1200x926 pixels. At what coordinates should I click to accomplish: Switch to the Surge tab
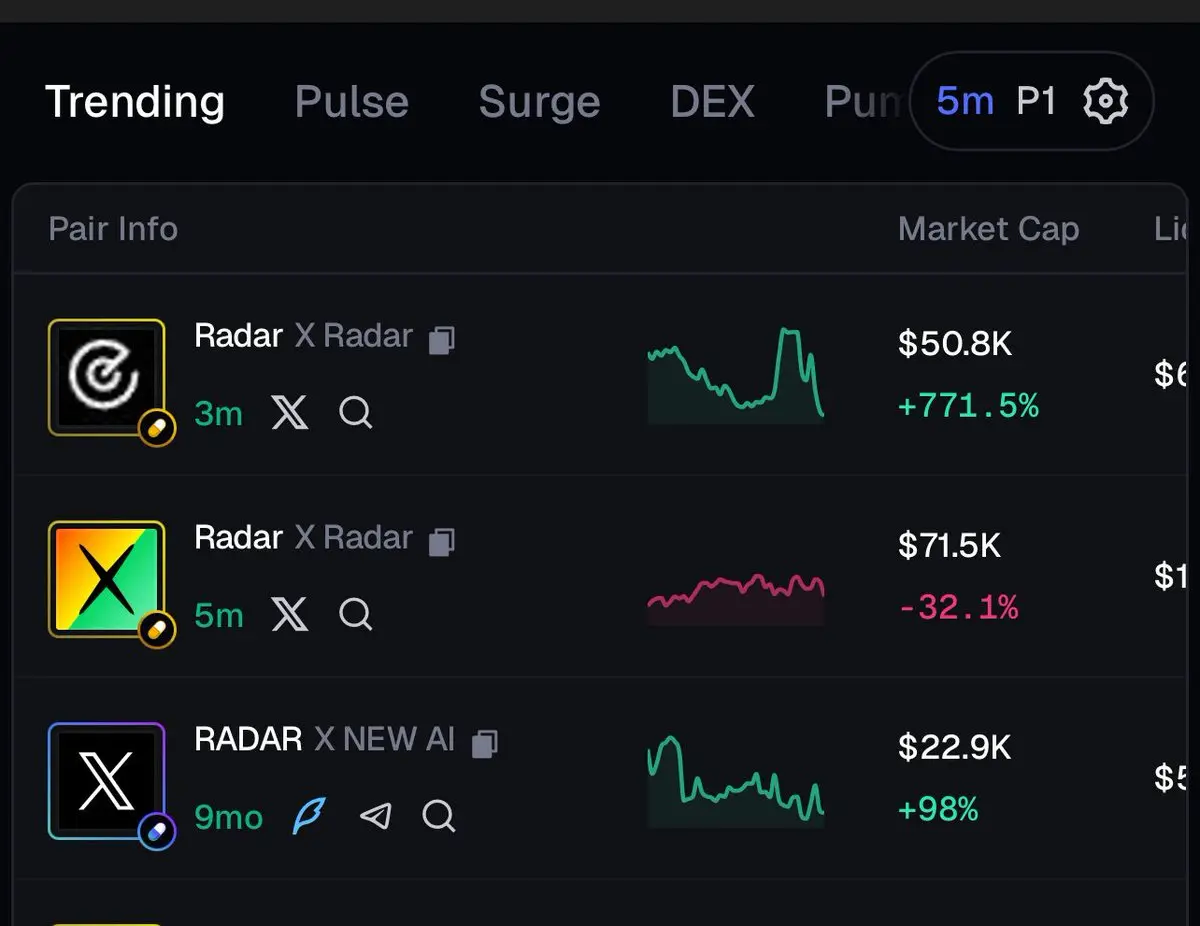[x=539, y=102]
